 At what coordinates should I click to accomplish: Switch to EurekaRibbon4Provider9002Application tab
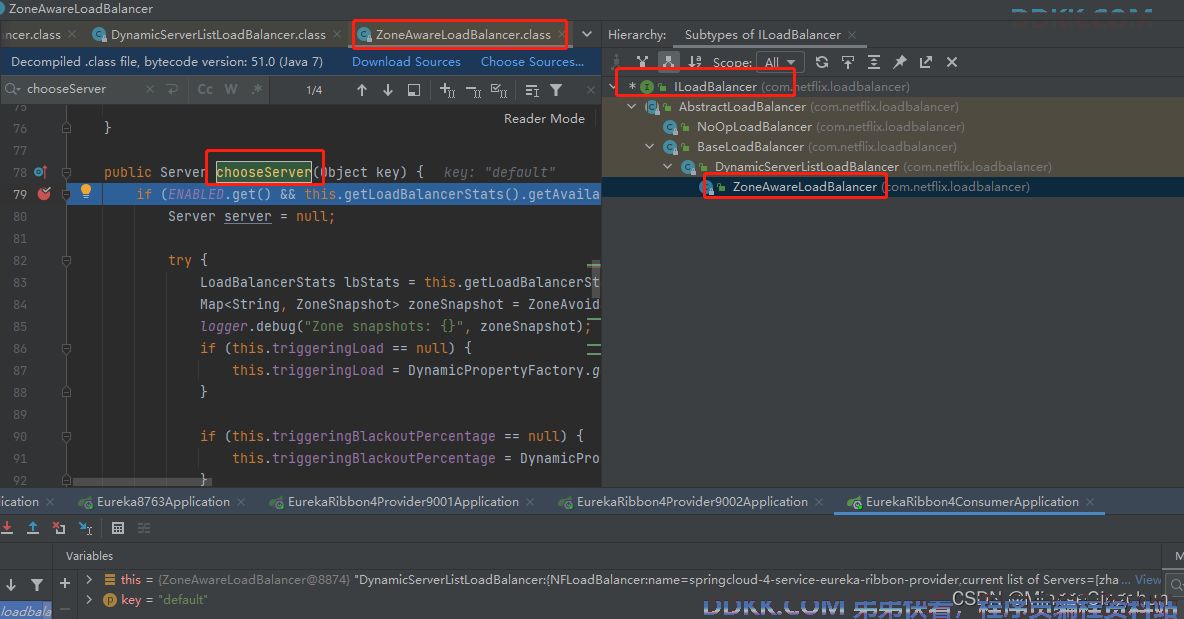point(692,502)
